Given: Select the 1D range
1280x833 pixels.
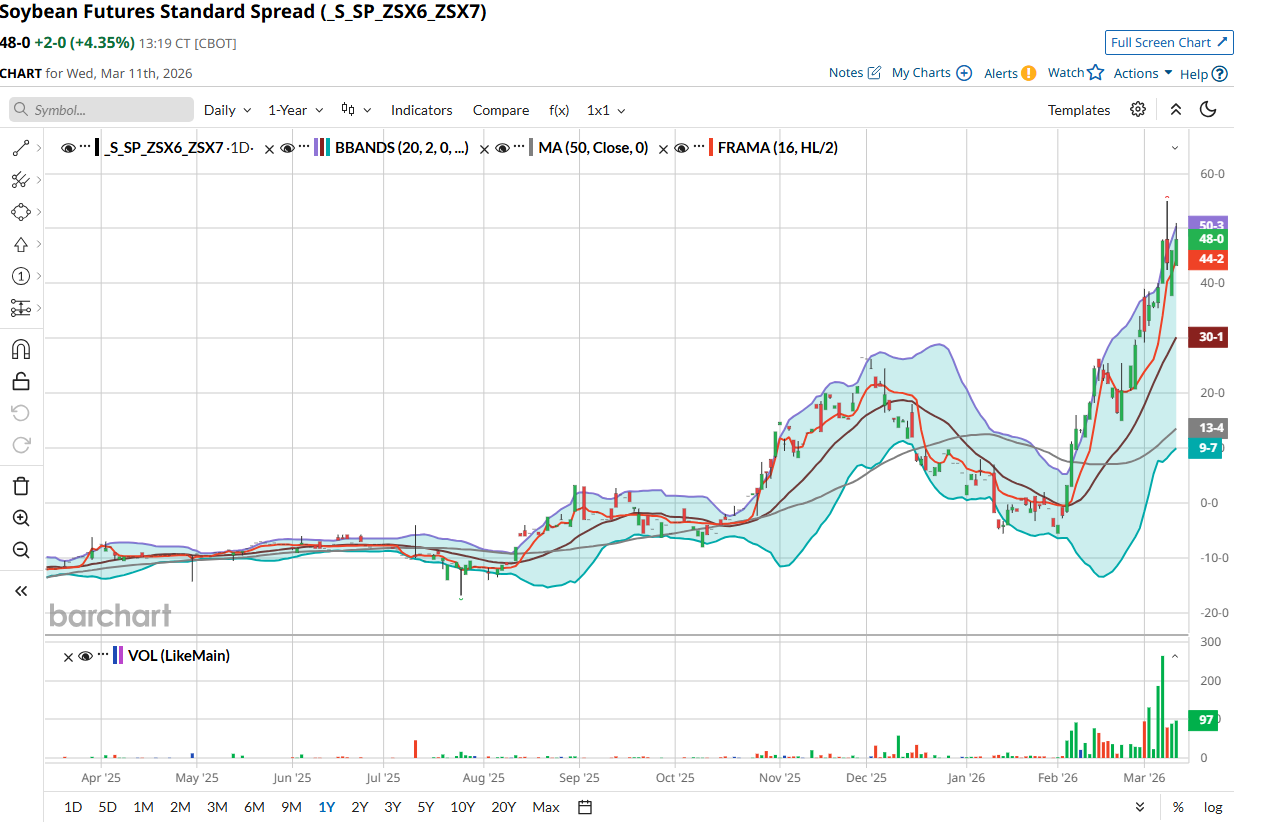Looking at the screenshot, I should [x=73, y=807].
